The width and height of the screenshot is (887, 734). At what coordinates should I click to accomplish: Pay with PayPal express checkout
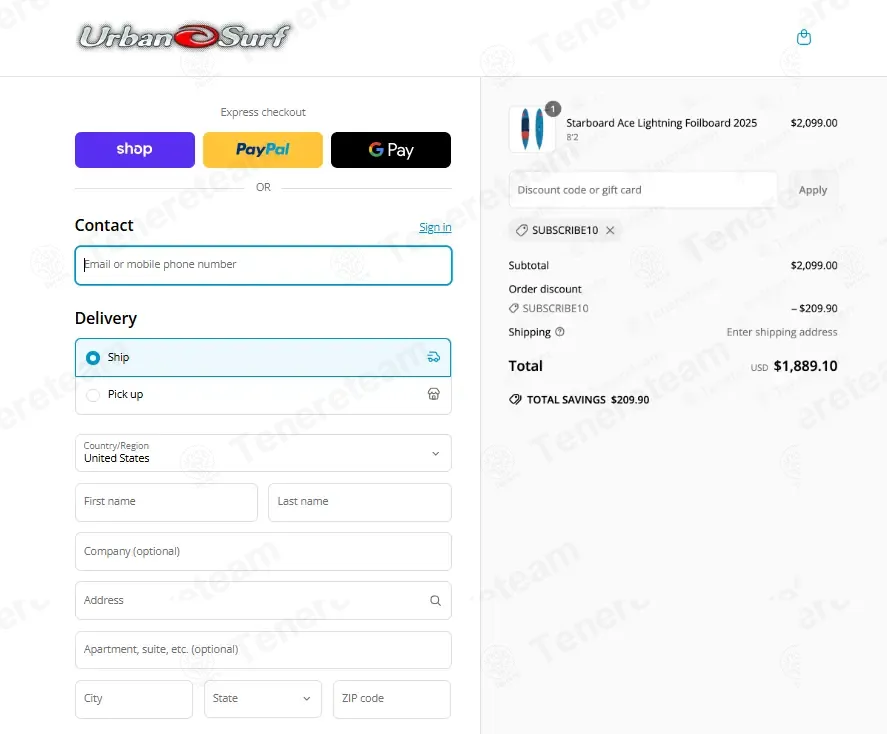click(262, 150)
